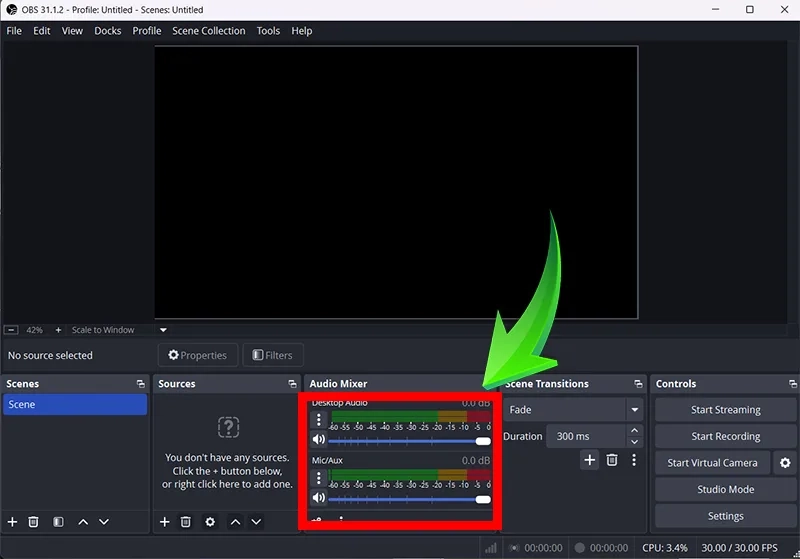The width and height of the screenshot is (800, 559).
Task: Open the Docks menu
Action: [107, 31]
